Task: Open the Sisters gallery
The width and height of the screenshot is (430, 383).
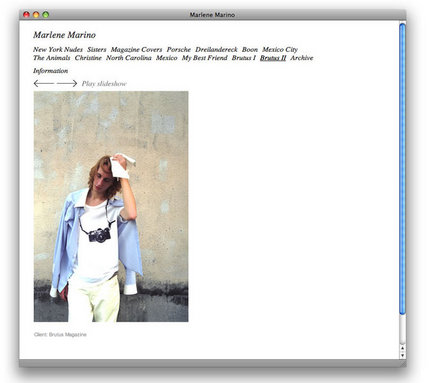Action: click(97, 49)
